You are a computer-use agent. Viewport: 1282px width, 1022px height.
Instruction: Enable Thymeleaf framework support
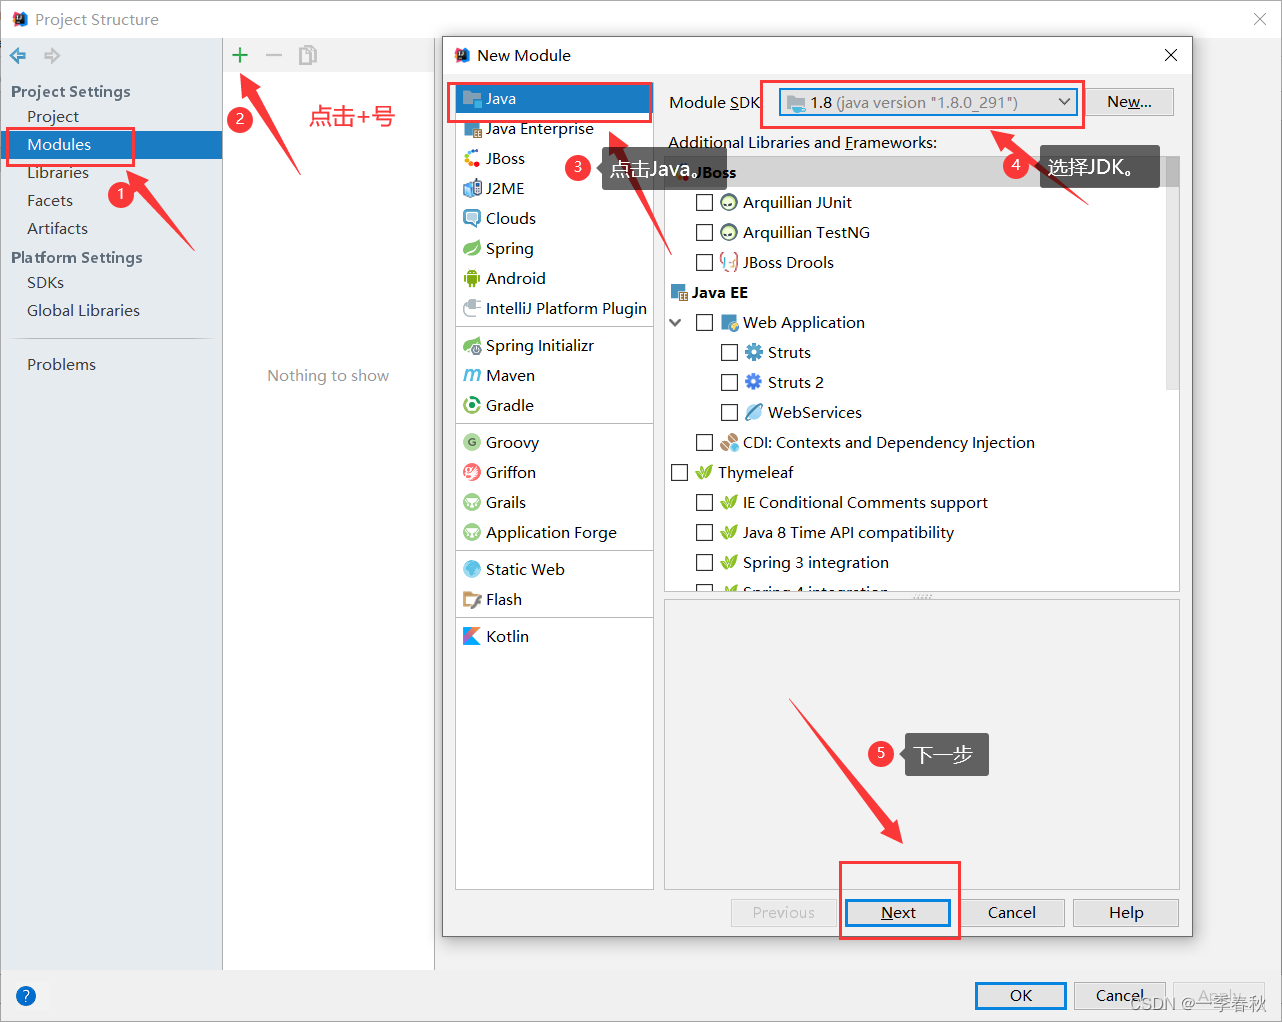pos(680,472)
